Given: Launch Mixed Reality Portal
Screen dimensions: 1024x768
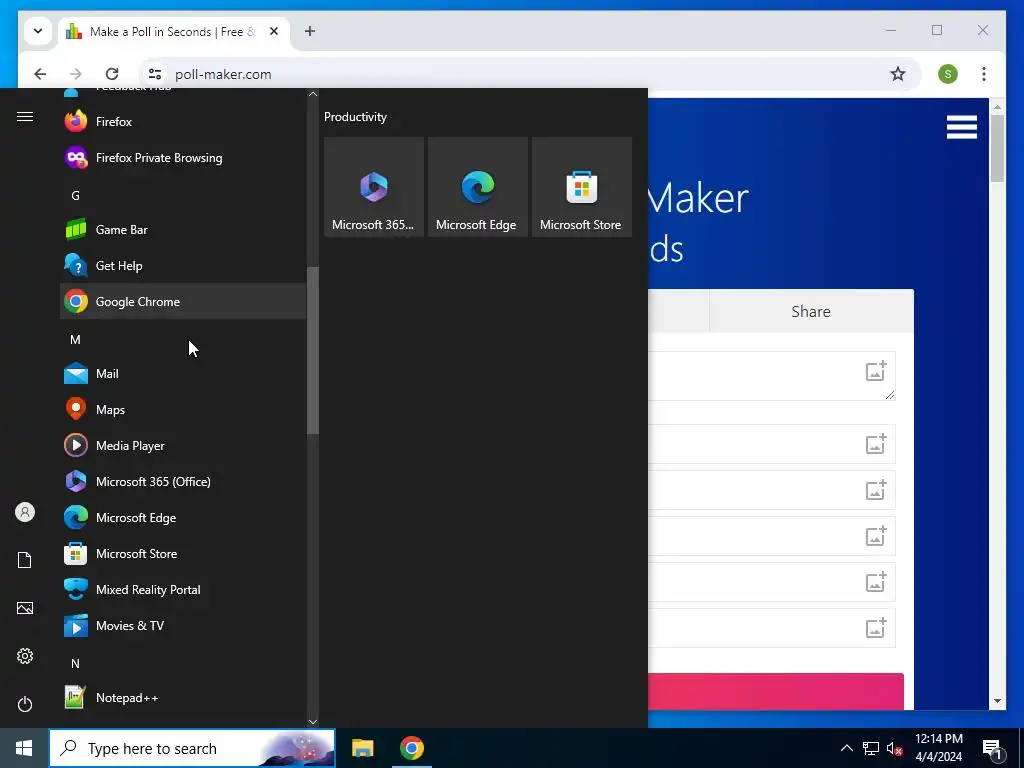Looking at the screenshot, I should coord(183,590).
